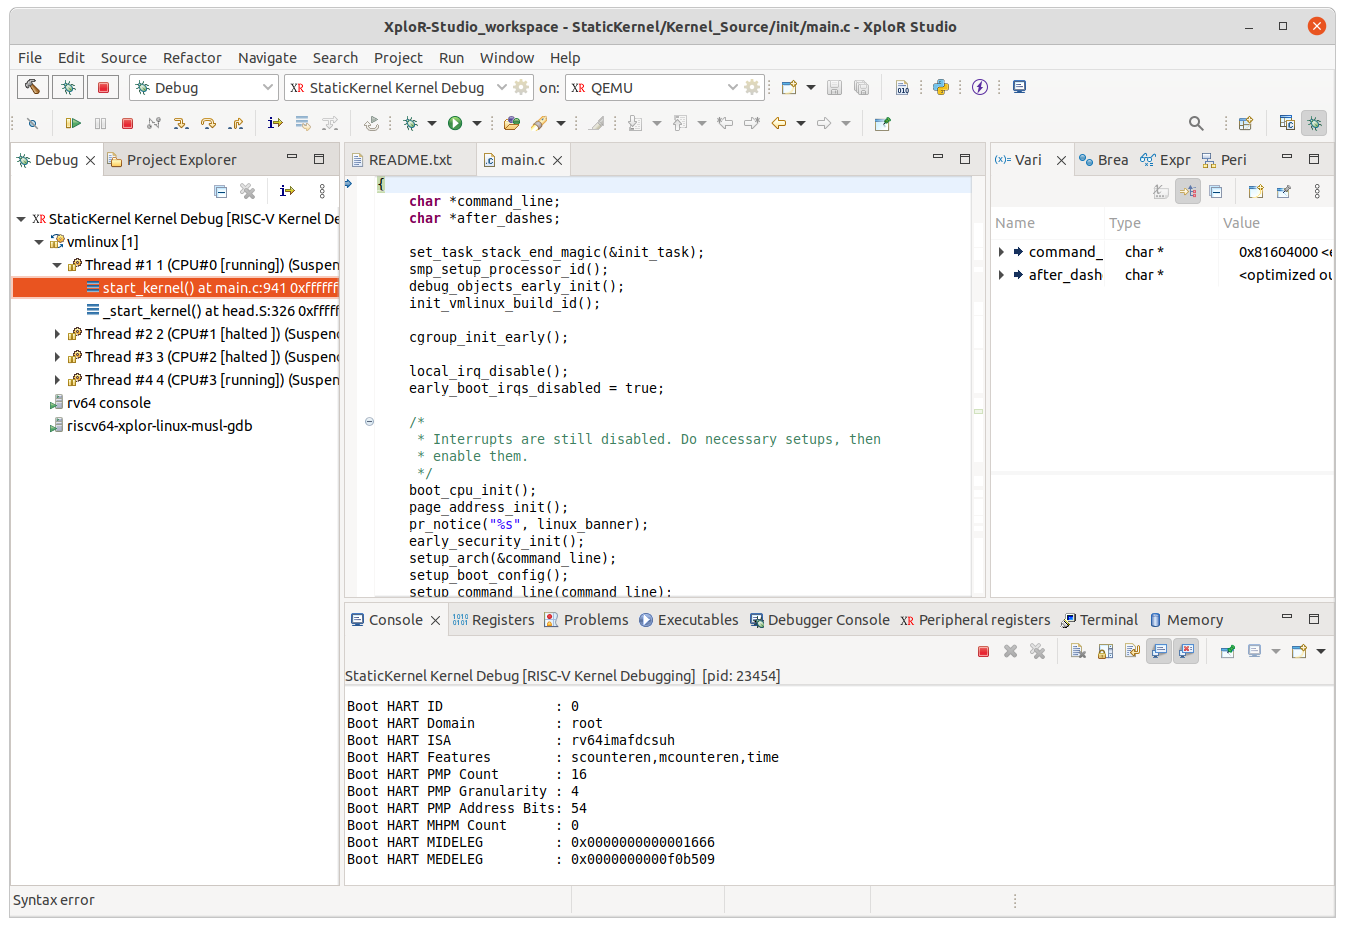1345x927 pixels.
Task: Click the bug Debug launch button
Action: (68, 88)
